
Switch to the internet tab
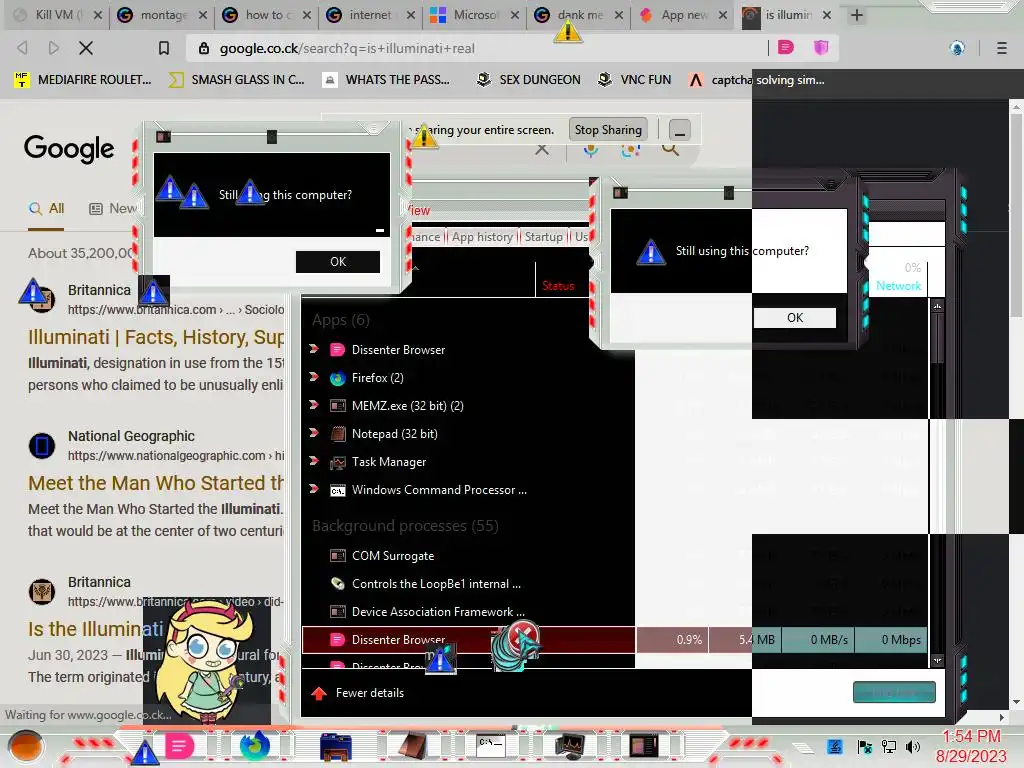point(370,15)
